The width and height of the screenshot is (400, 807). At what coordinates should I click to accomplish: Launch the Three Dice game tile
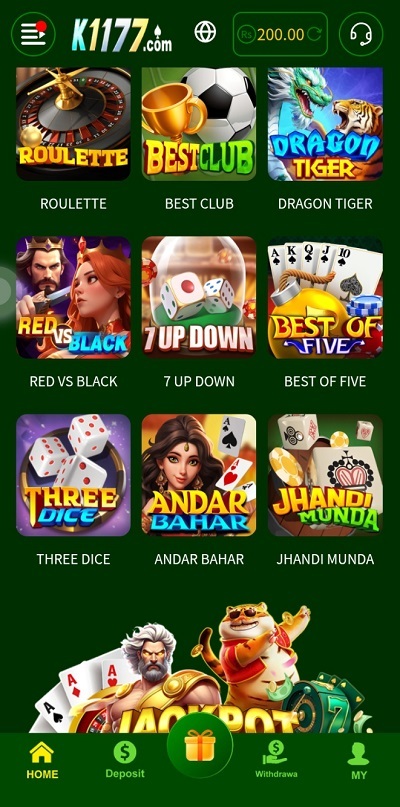tap(73, 475)
